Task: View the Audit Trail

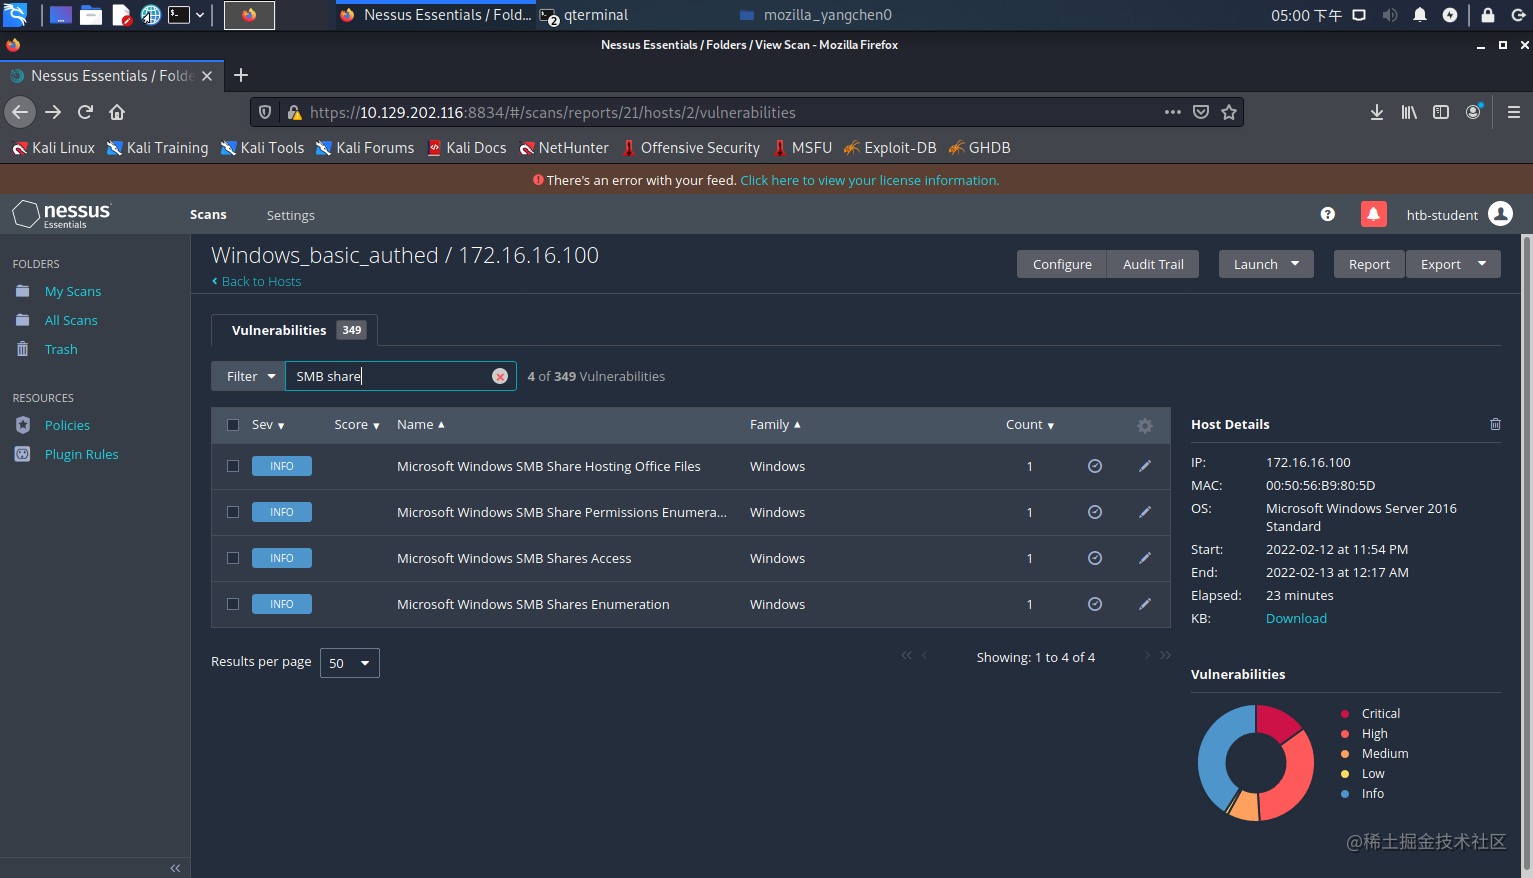Action: (1153, 264)
